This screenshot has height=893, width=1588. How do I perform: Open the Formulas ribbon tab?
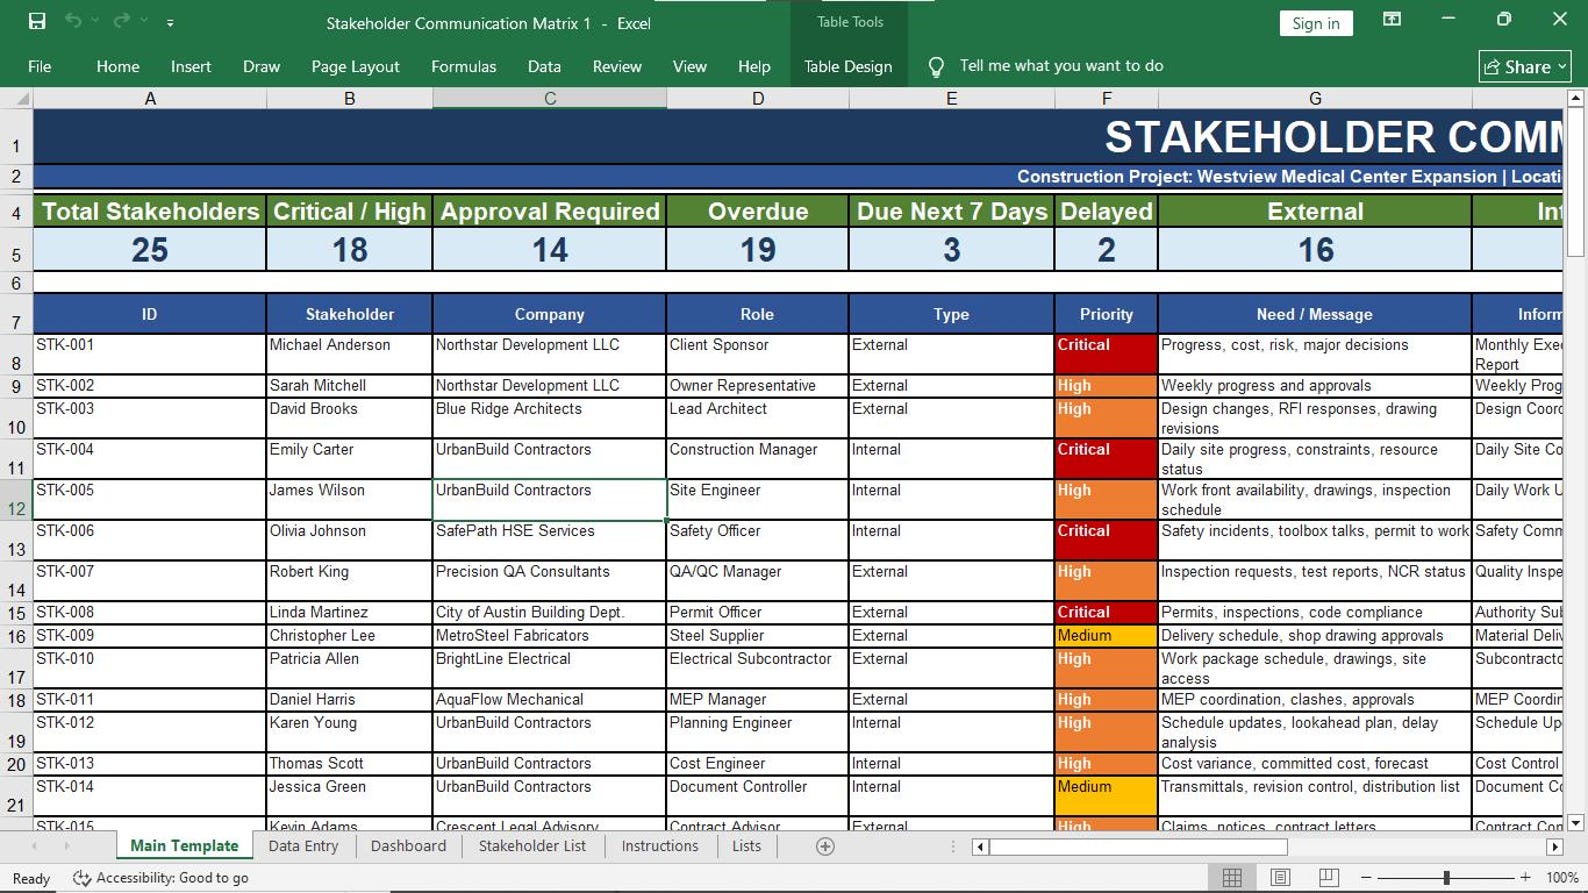(x=463, y=66)
